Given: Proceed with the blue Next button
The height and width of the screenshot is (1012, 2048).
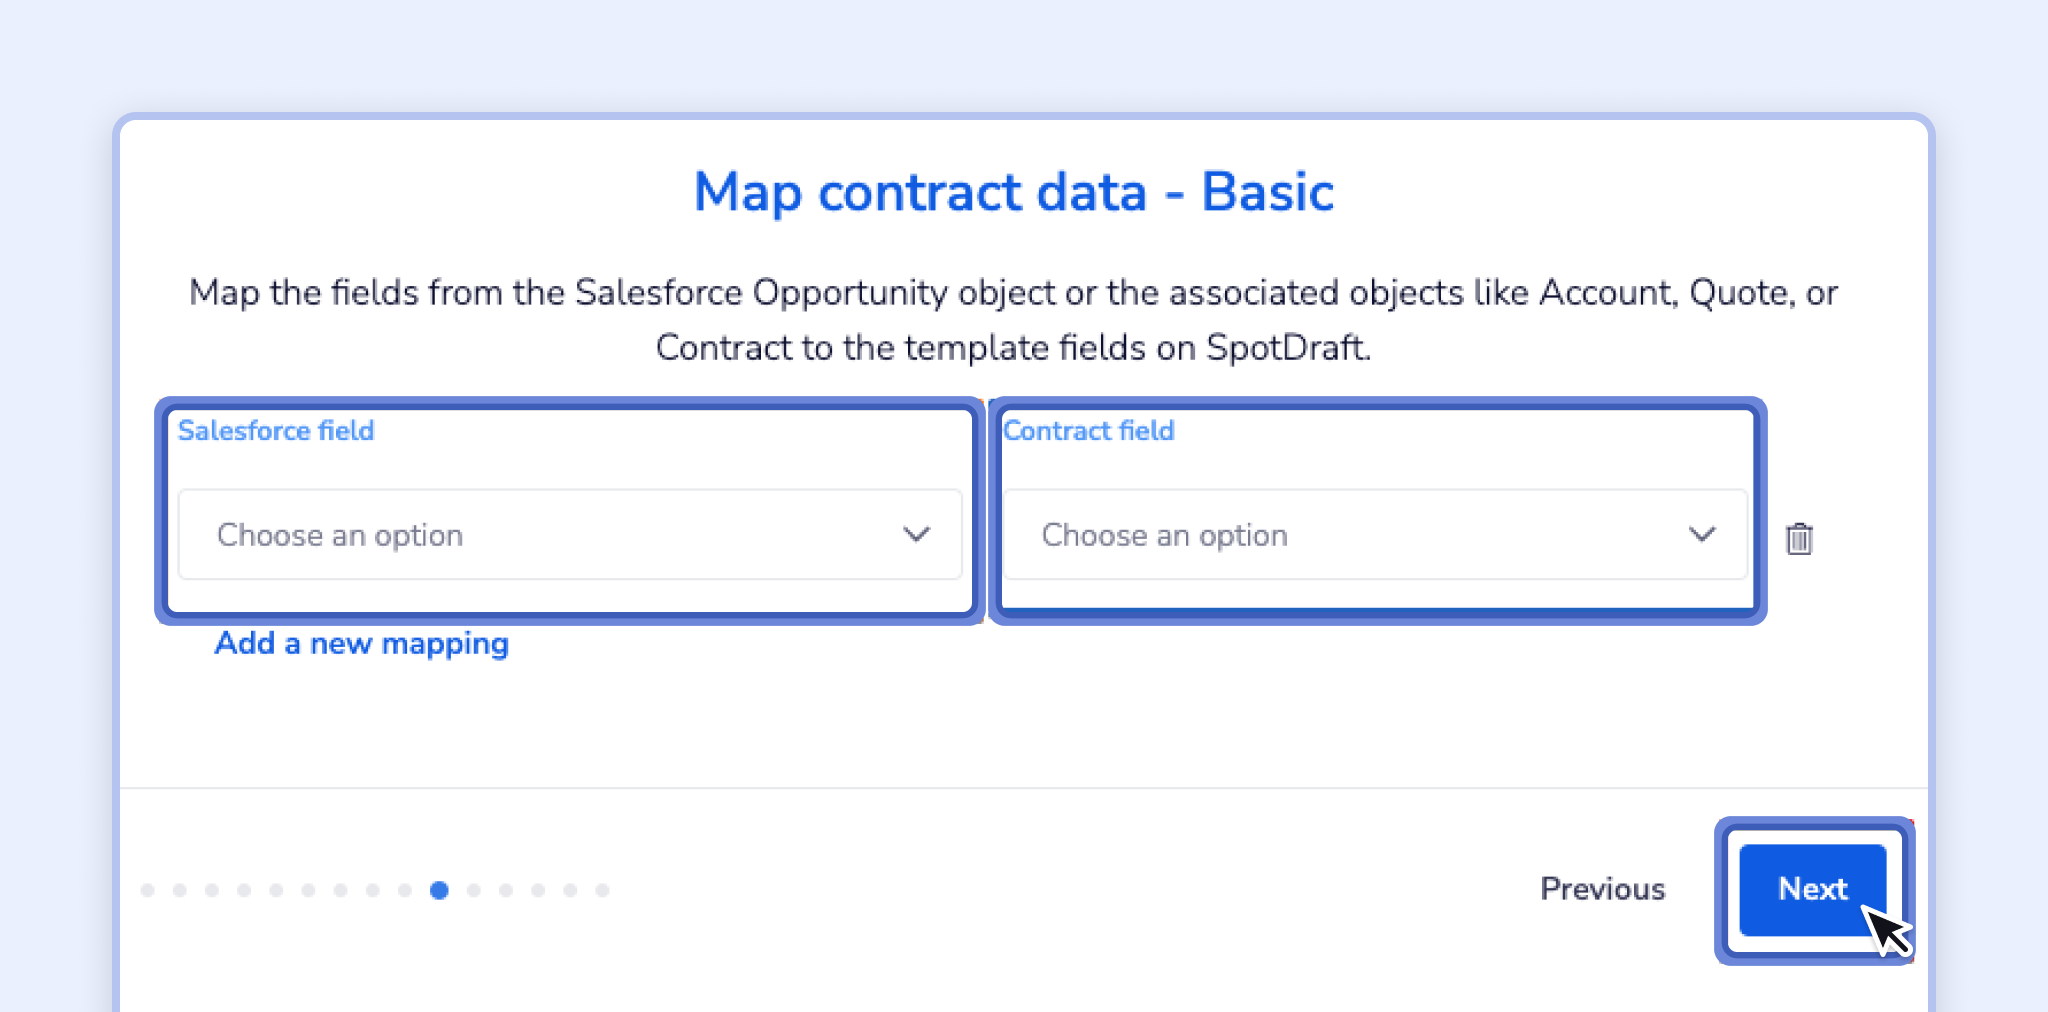Looking at the screenshot, I should [x=1812, y=889].
